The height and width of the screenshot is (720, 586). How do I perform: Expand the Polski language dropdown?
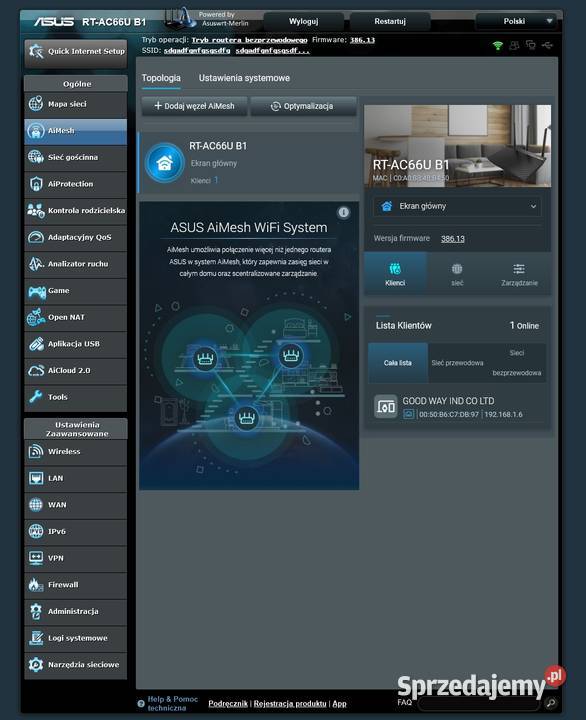coord(516,21)
